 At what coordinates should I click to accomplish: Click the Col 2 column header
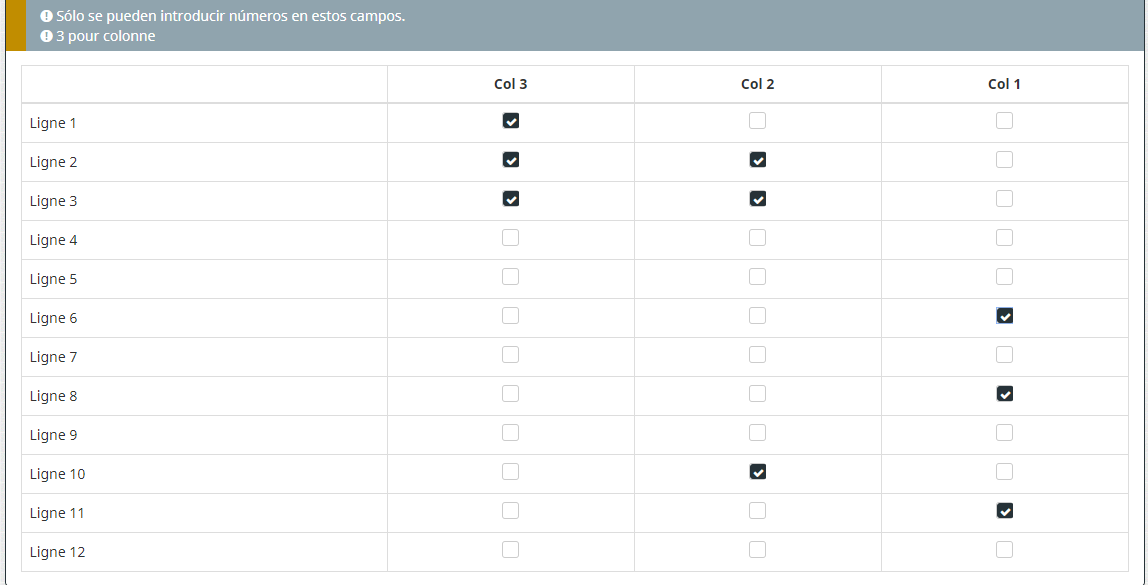coord(758,84)
